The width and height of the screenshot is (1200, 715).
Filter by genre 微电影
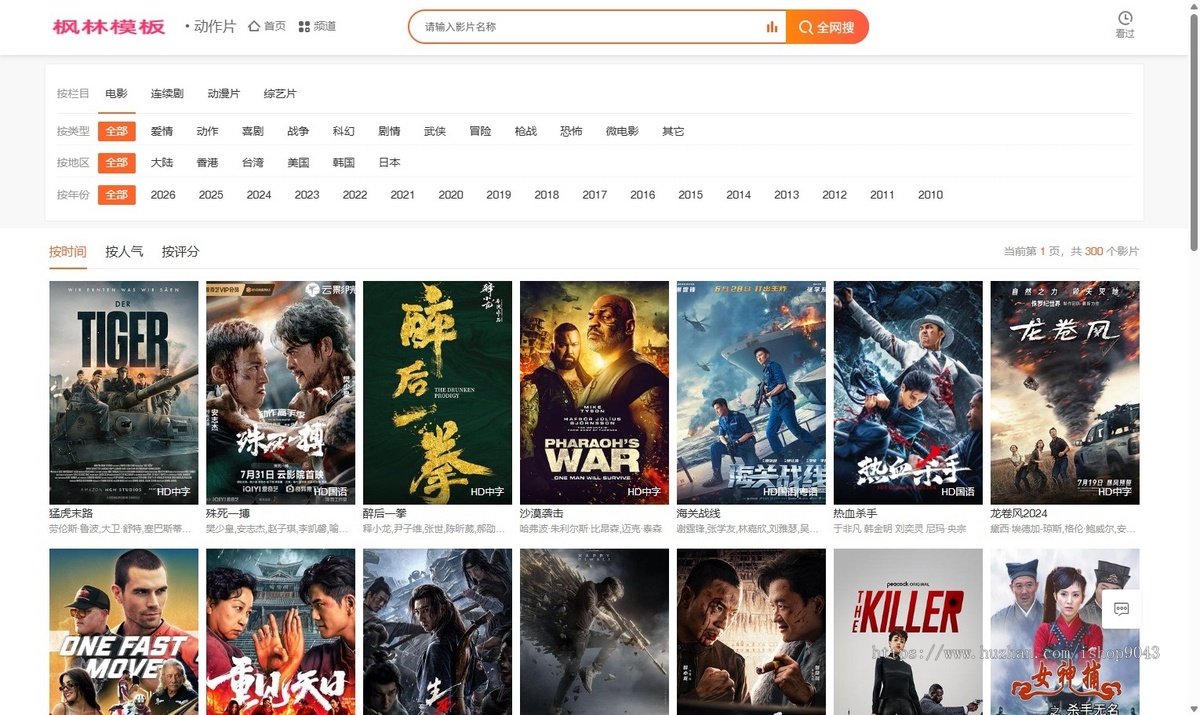(622, 131)
